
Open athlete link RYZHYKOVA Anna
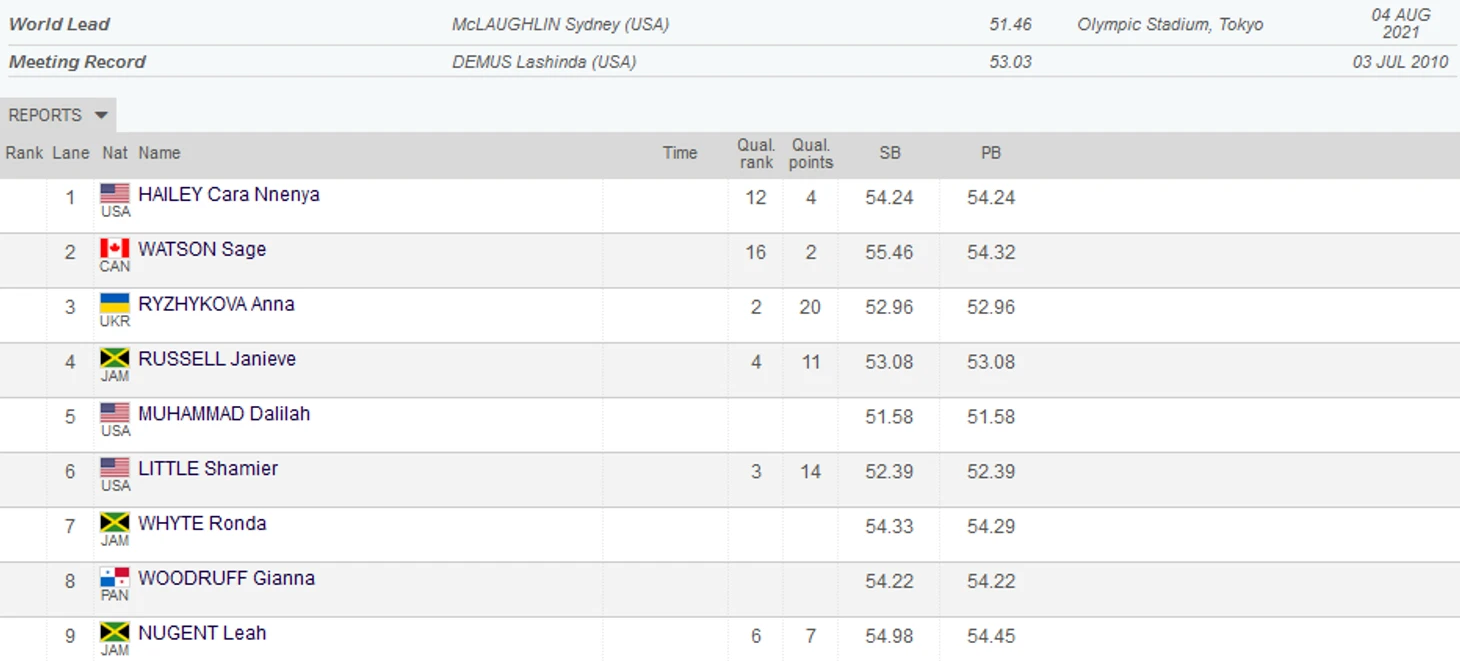(216, 304)
